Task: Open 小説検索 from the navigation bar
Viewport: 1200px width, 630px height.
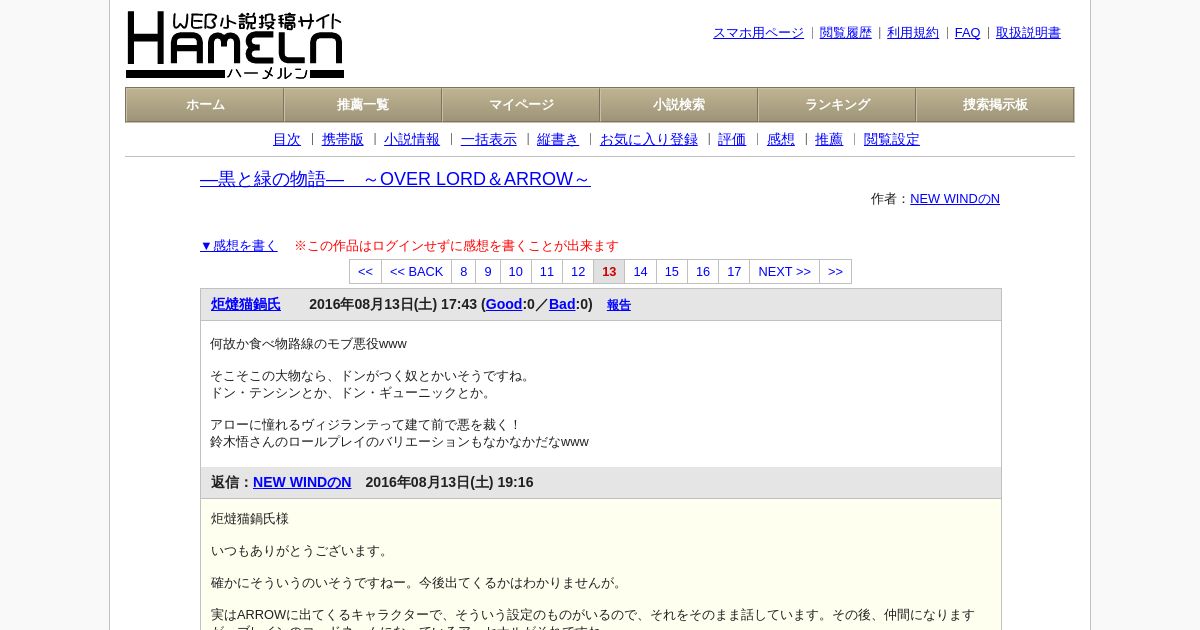Action: click(x=679, y=105)
